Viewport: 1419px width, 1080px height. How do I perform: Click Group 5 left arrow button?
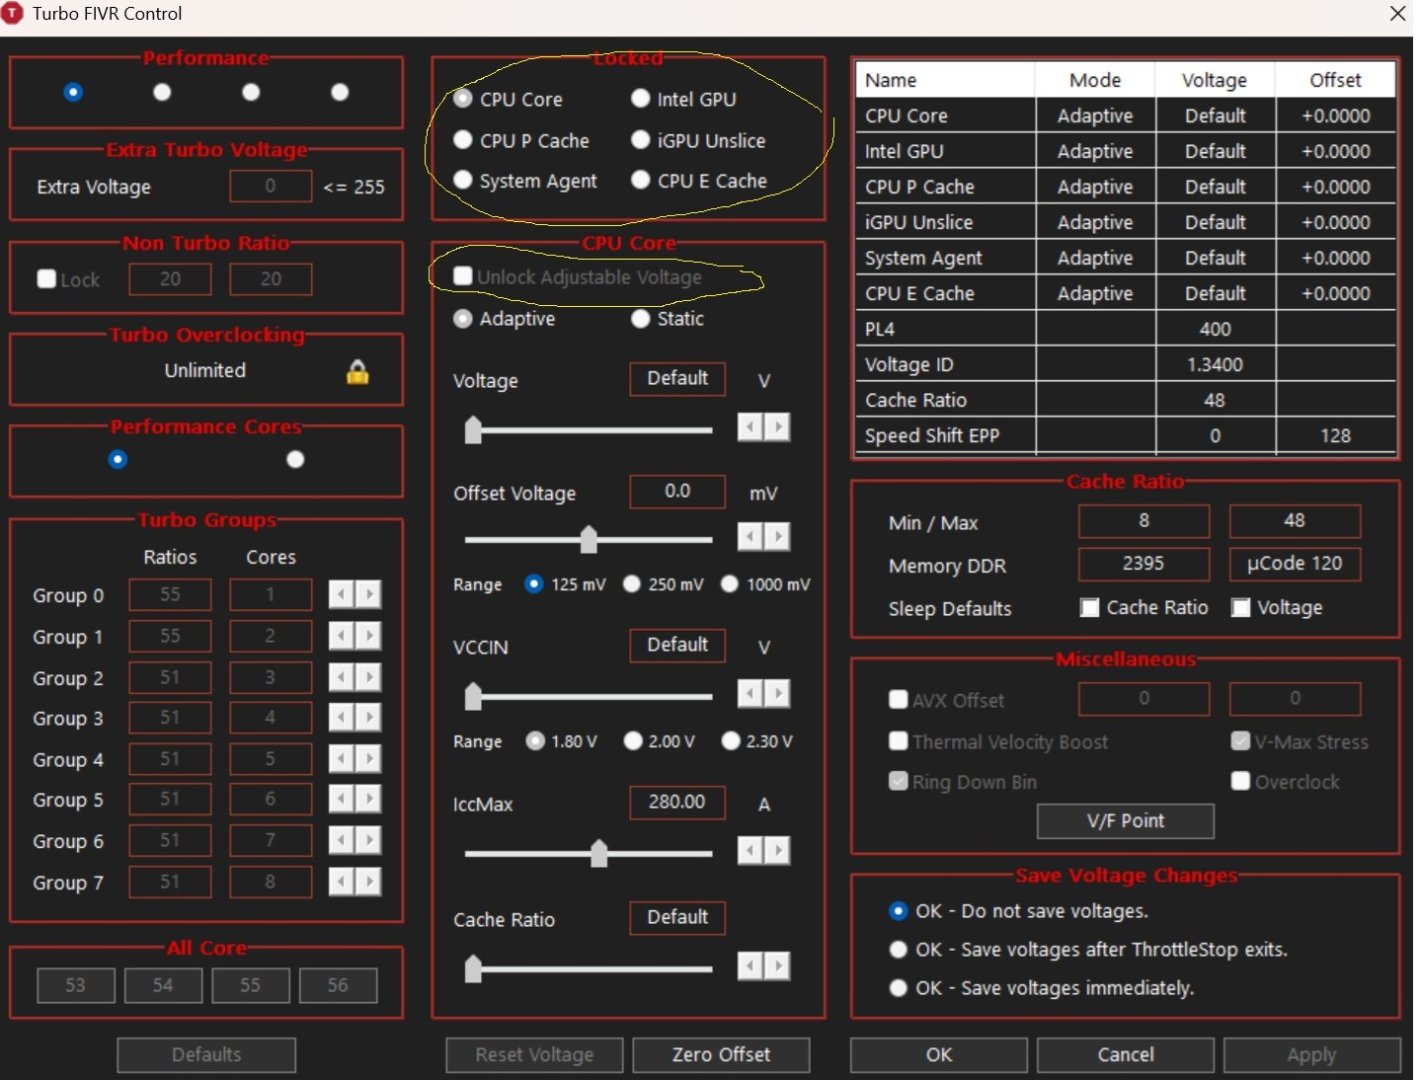pos(342,799)
